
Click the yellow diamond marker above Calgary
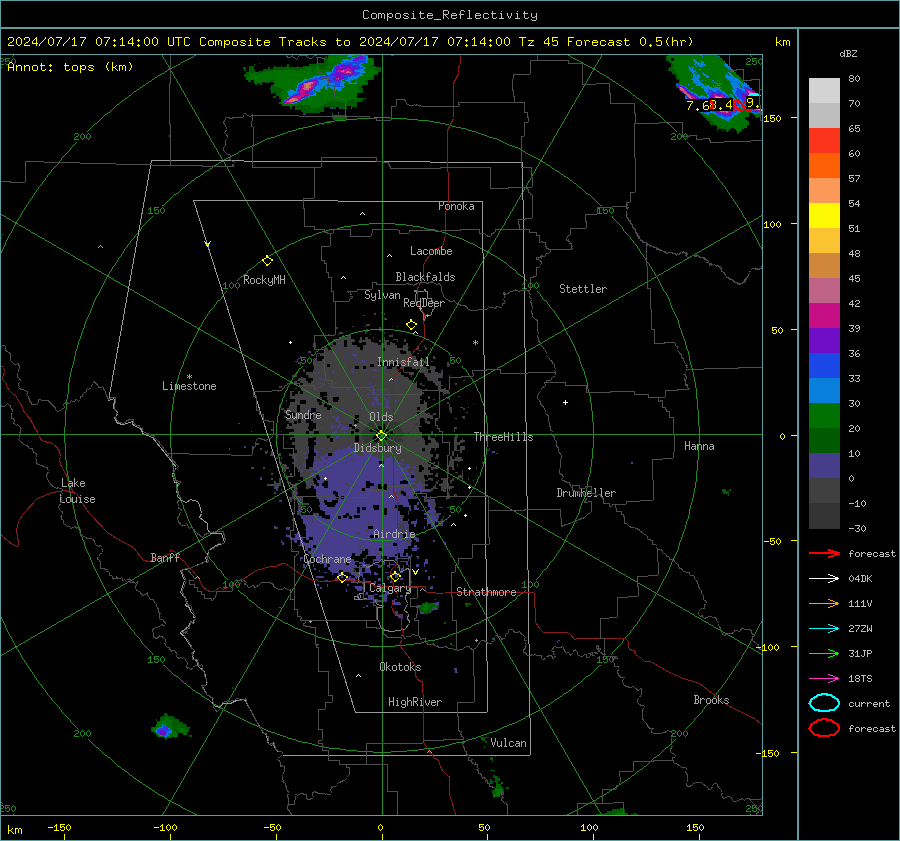coord(395,576)
